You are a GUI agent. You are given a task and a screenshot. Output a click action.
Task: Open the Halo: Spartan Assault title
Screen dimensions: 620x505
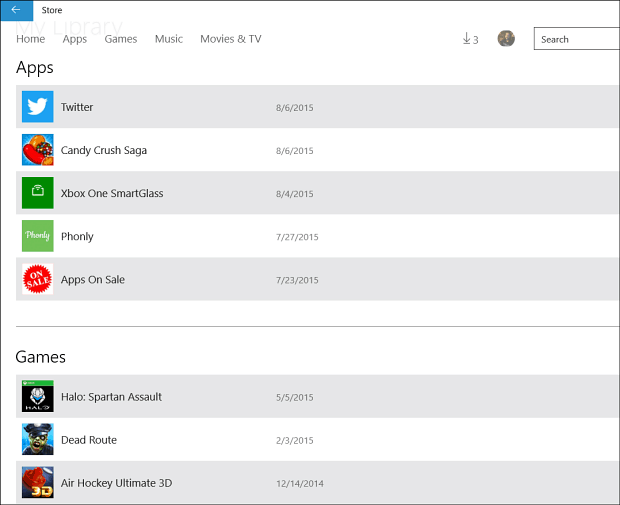[111, 397]
